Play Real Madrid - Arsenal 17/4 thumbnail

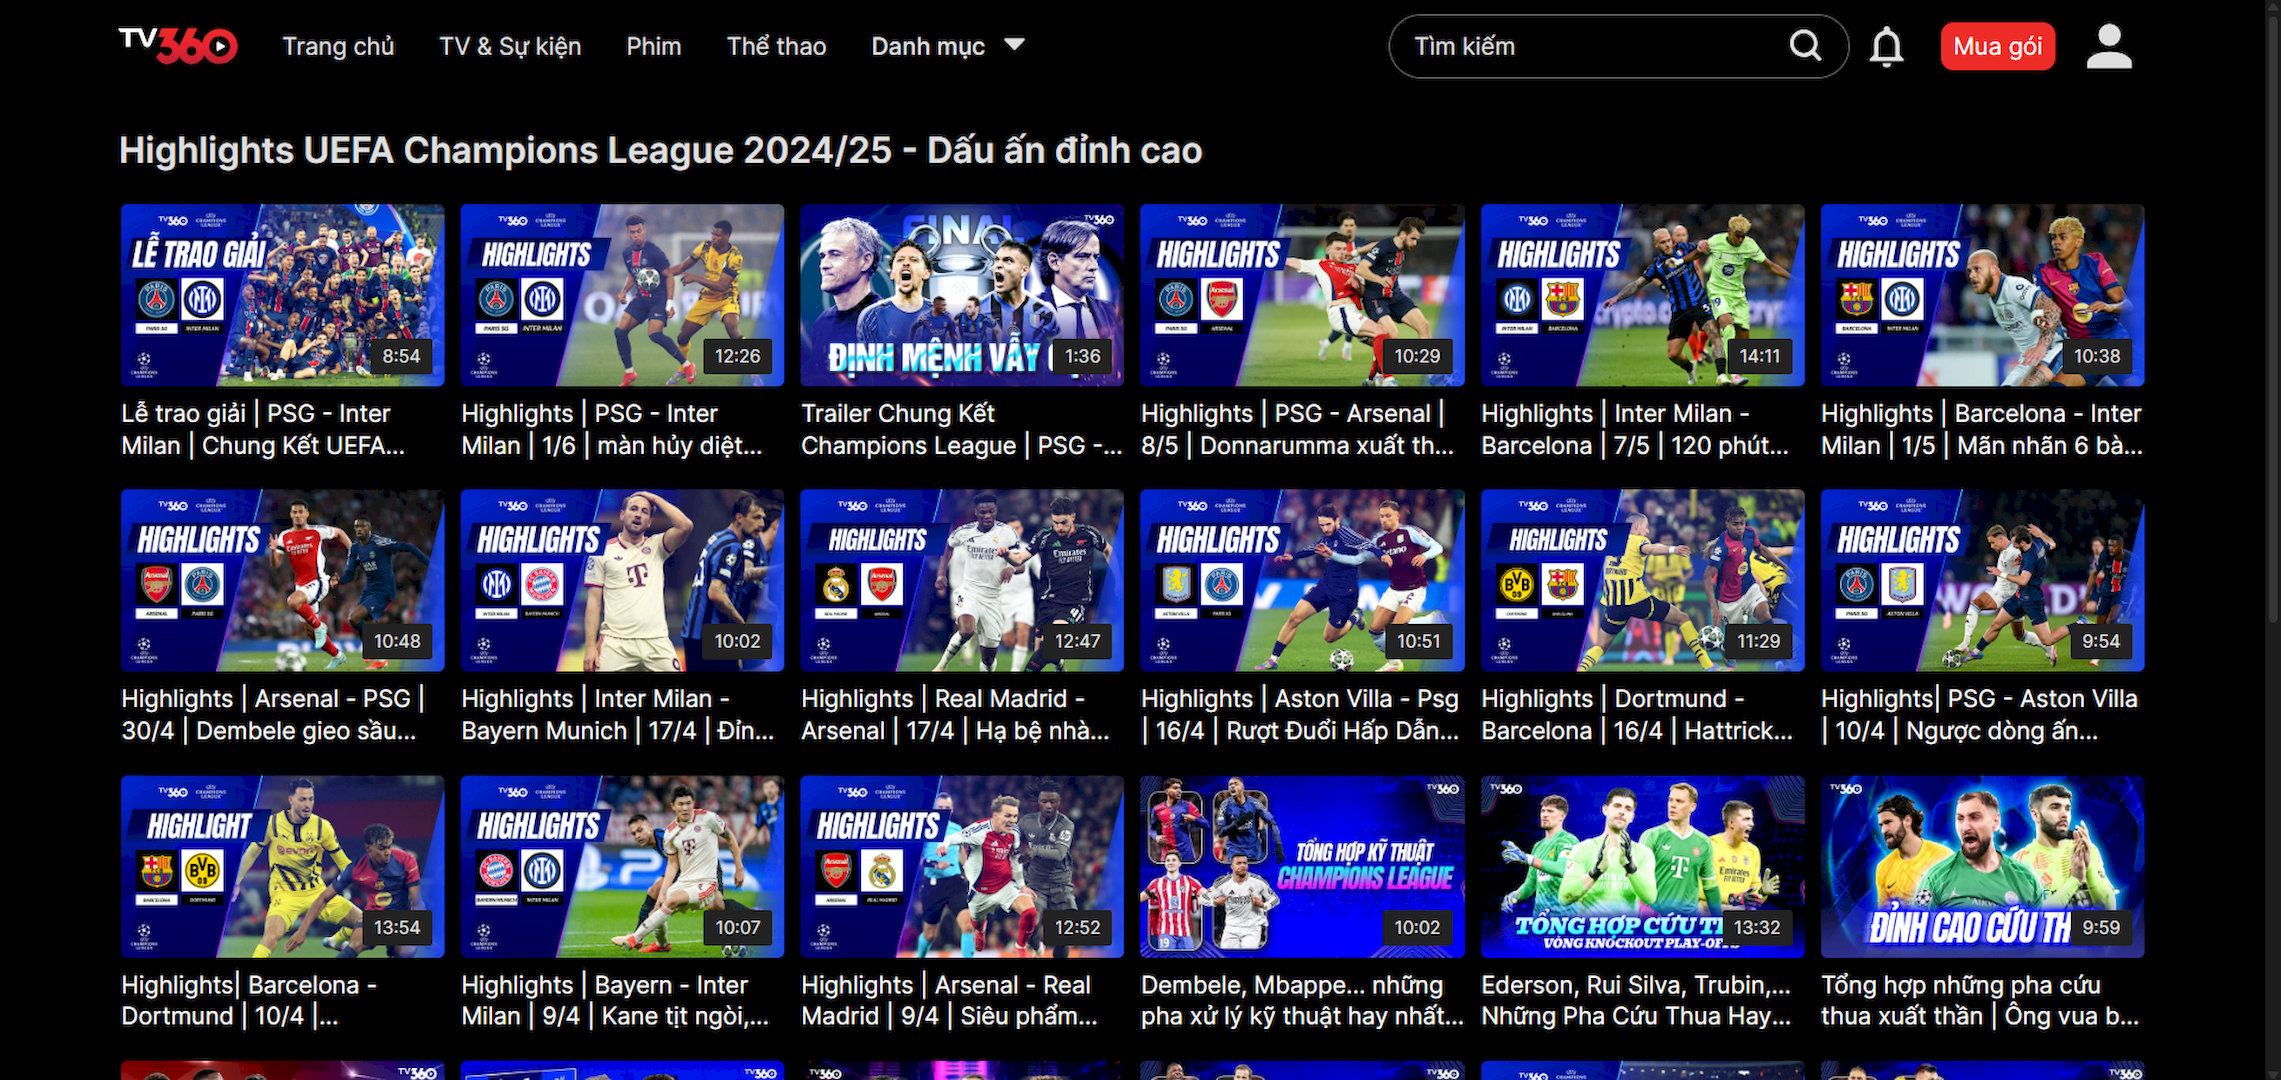(x=962, y=580)
